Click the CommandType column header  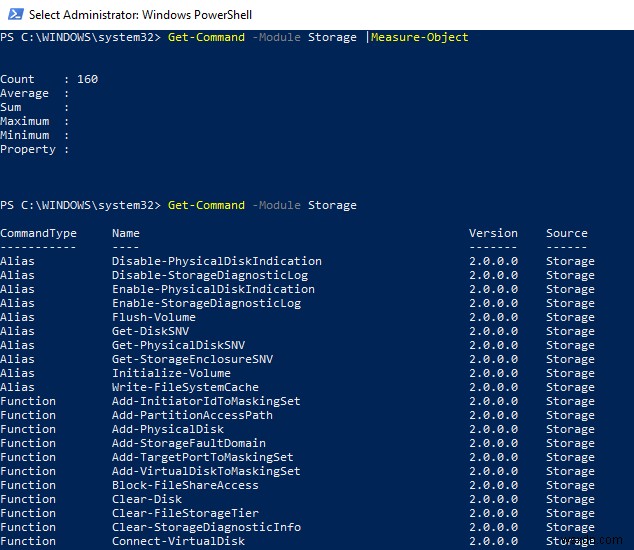coord(38,233)
